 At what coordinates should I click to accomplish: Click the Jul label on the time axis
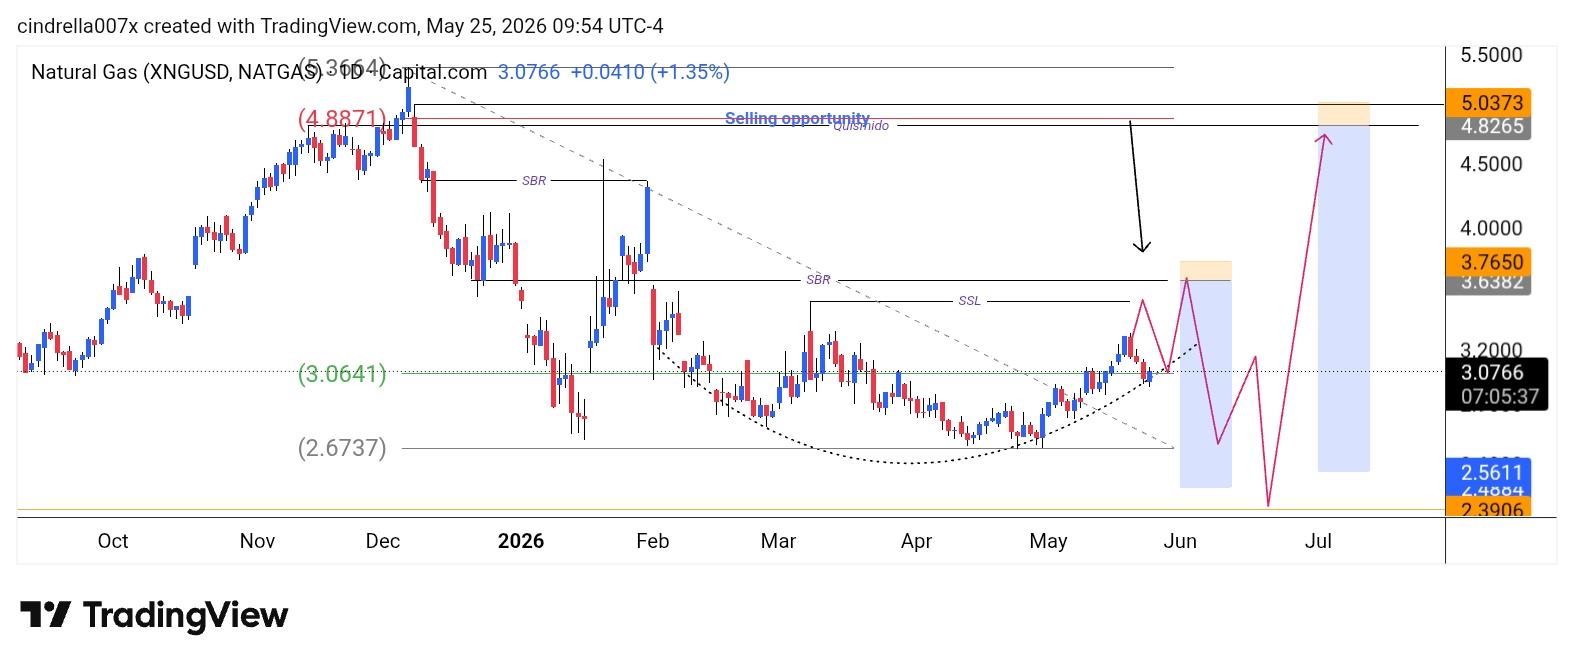click(1318, 541)
